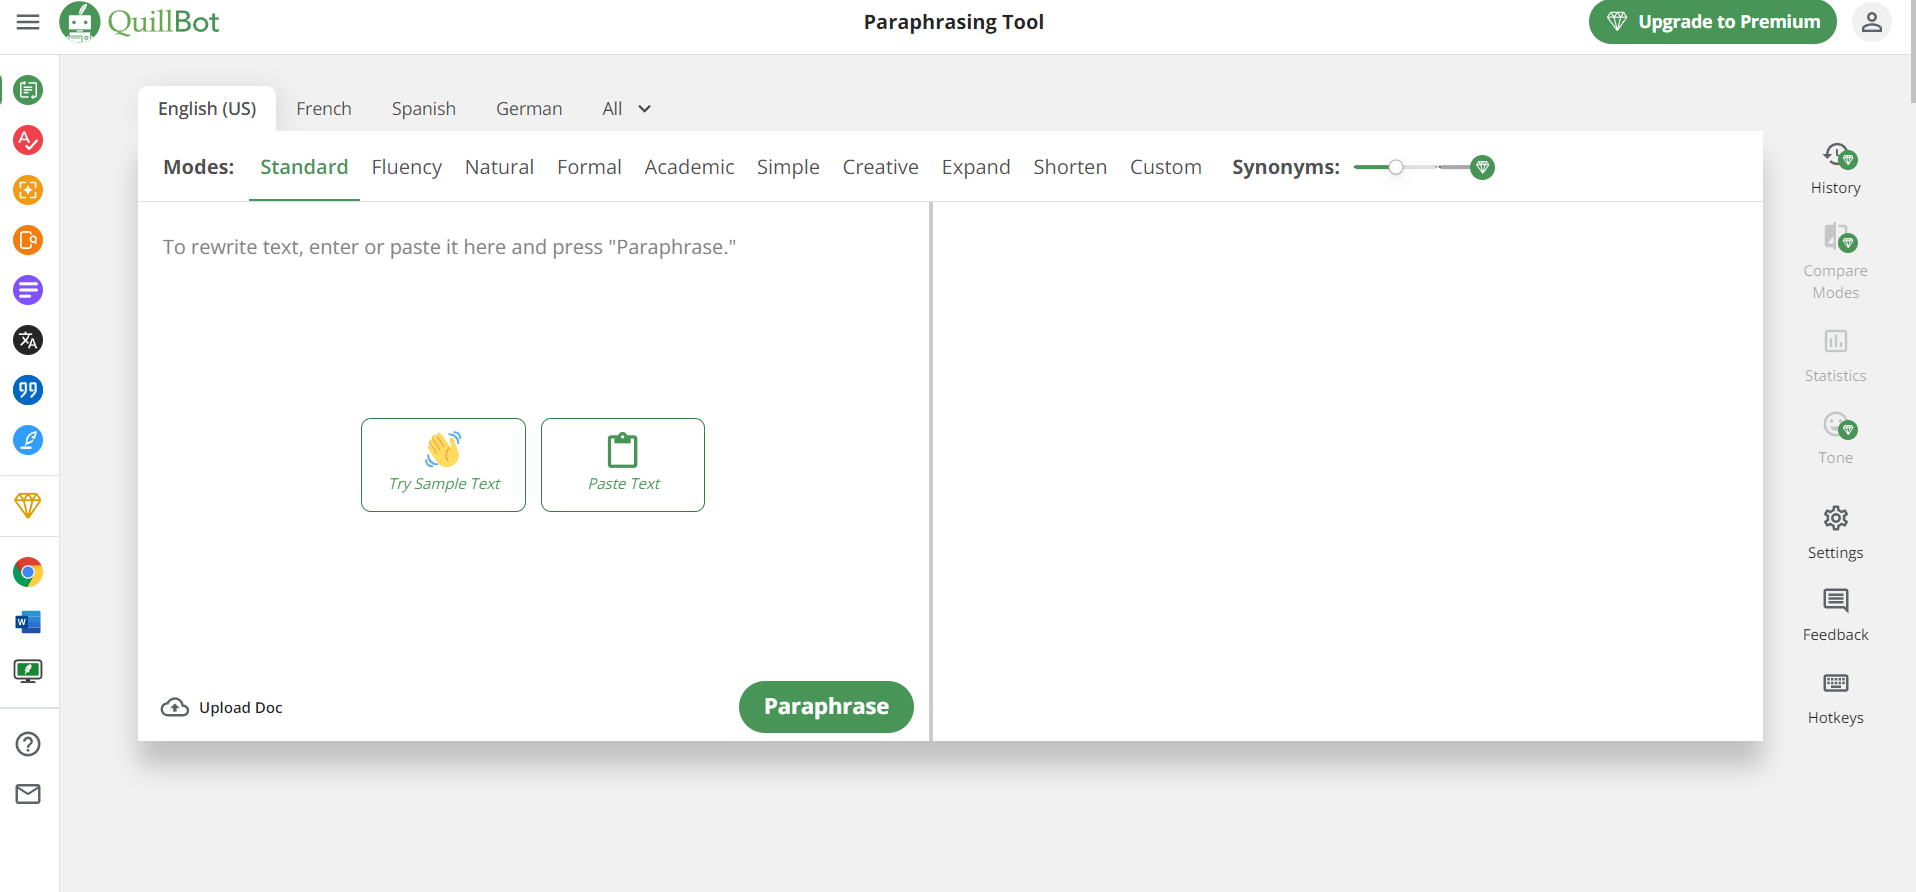
Task: Open the Chrome extension icon
Action: [28, 572]
